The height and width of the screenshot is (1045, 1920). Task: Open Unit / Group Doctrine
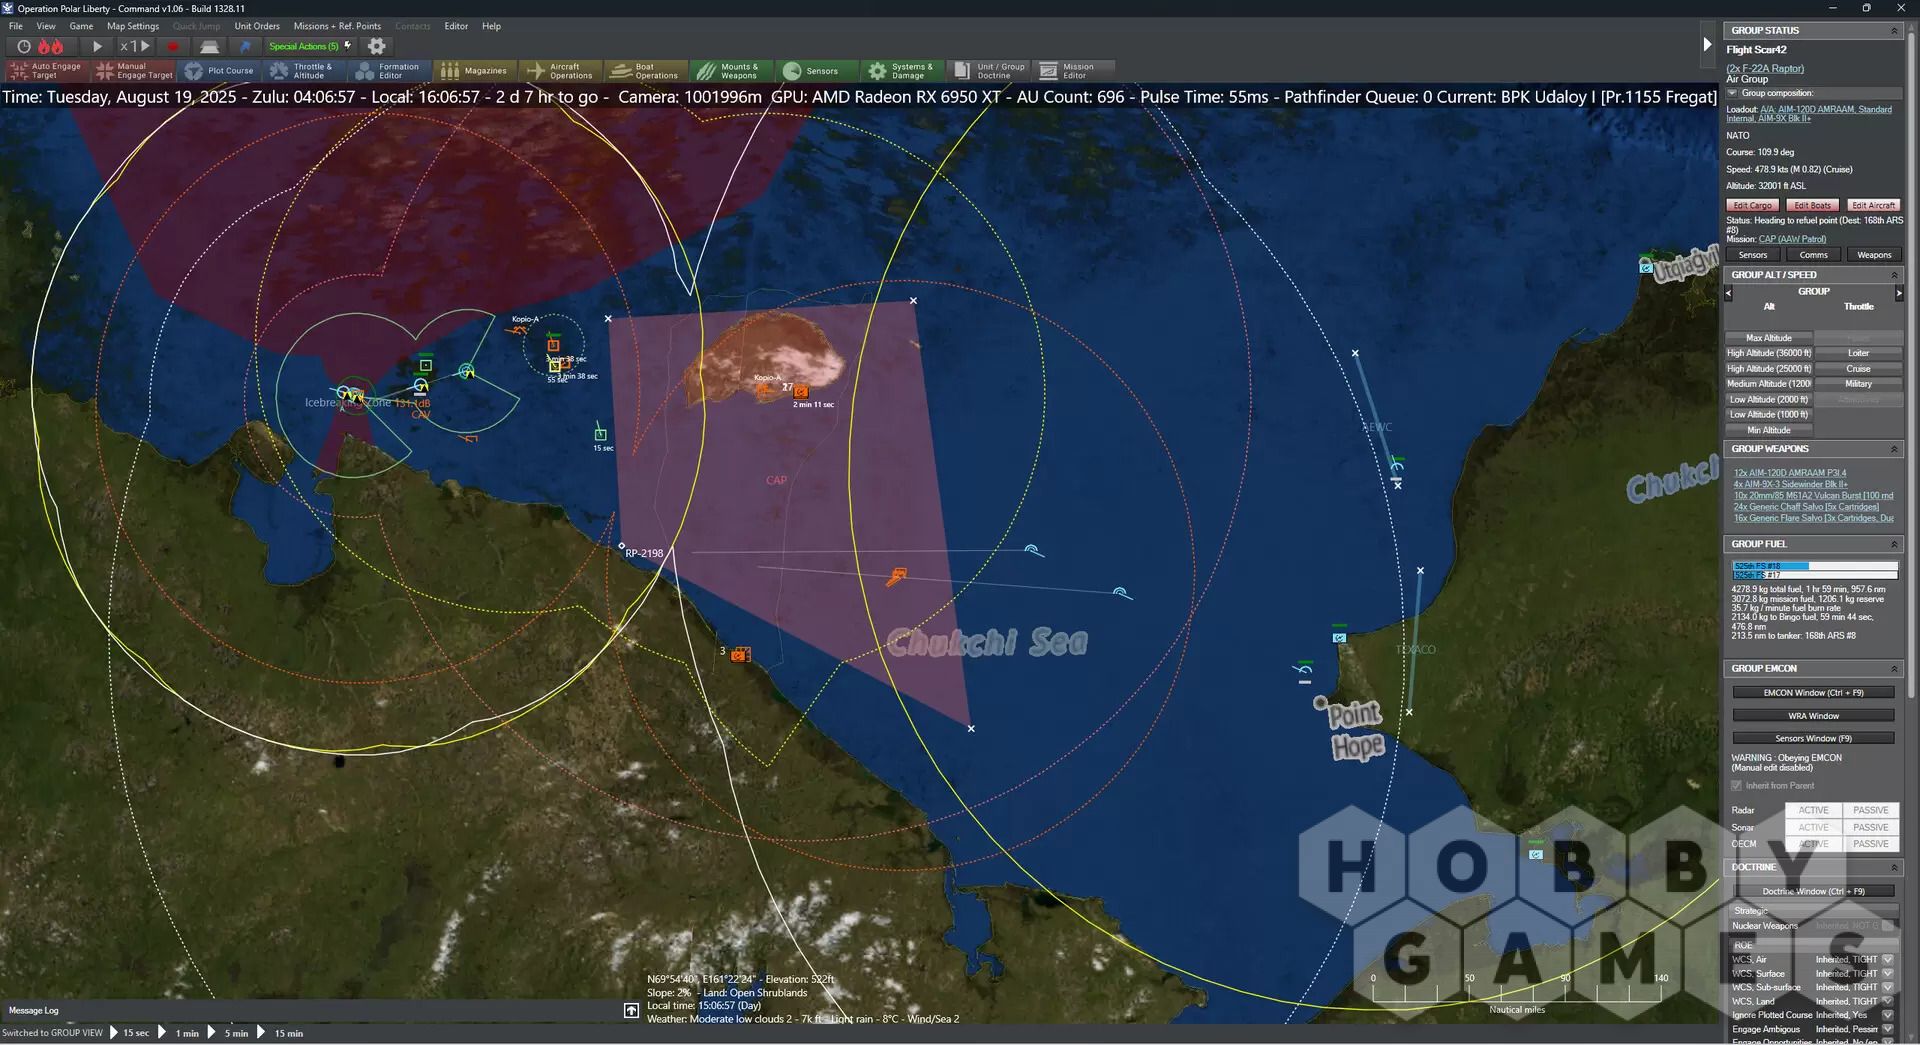[990, 71]
